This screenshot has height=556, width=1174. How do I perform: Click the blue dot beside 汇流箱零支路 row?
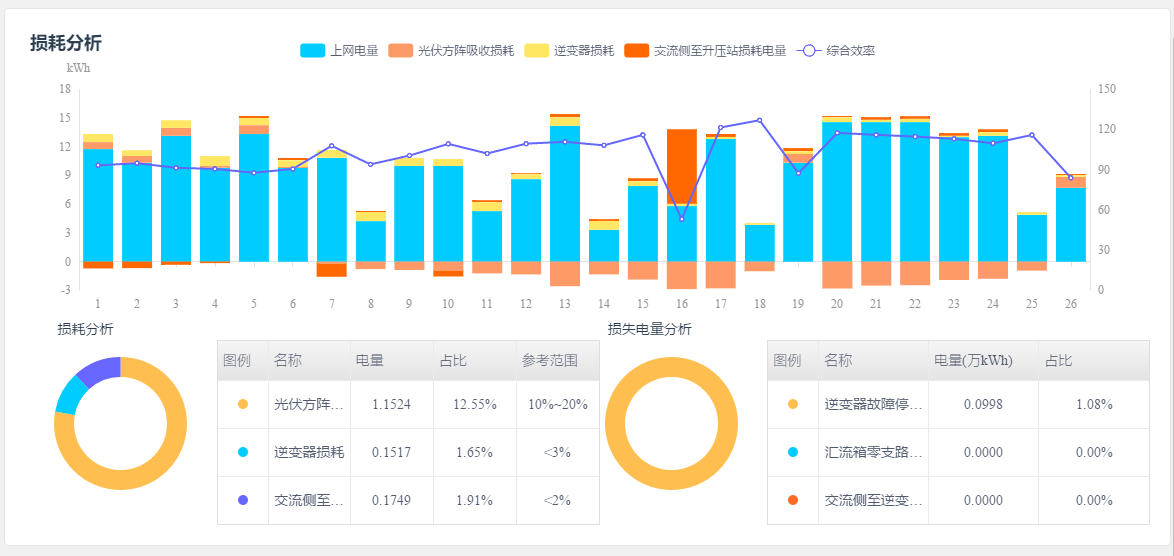pyautogui.click(x=793, y=452)
